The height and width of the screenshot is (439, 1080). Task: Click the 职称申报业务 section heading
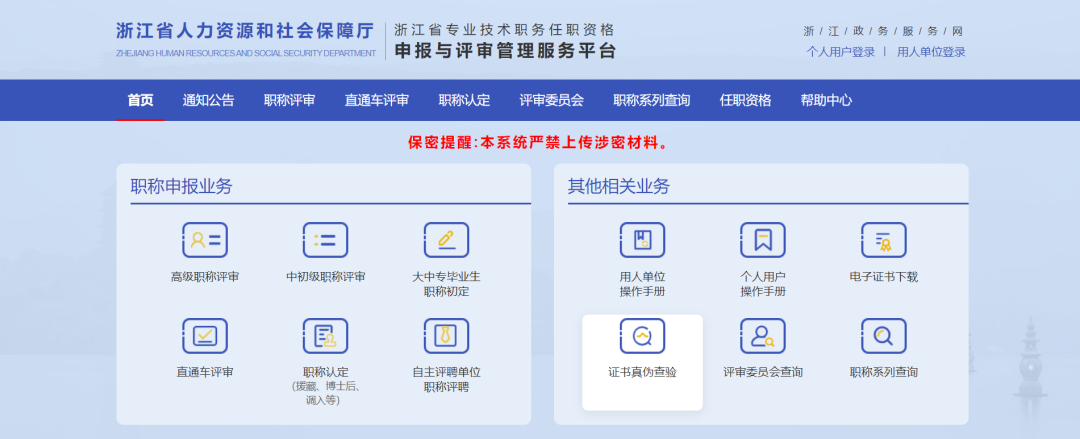(x=182, y=187)
